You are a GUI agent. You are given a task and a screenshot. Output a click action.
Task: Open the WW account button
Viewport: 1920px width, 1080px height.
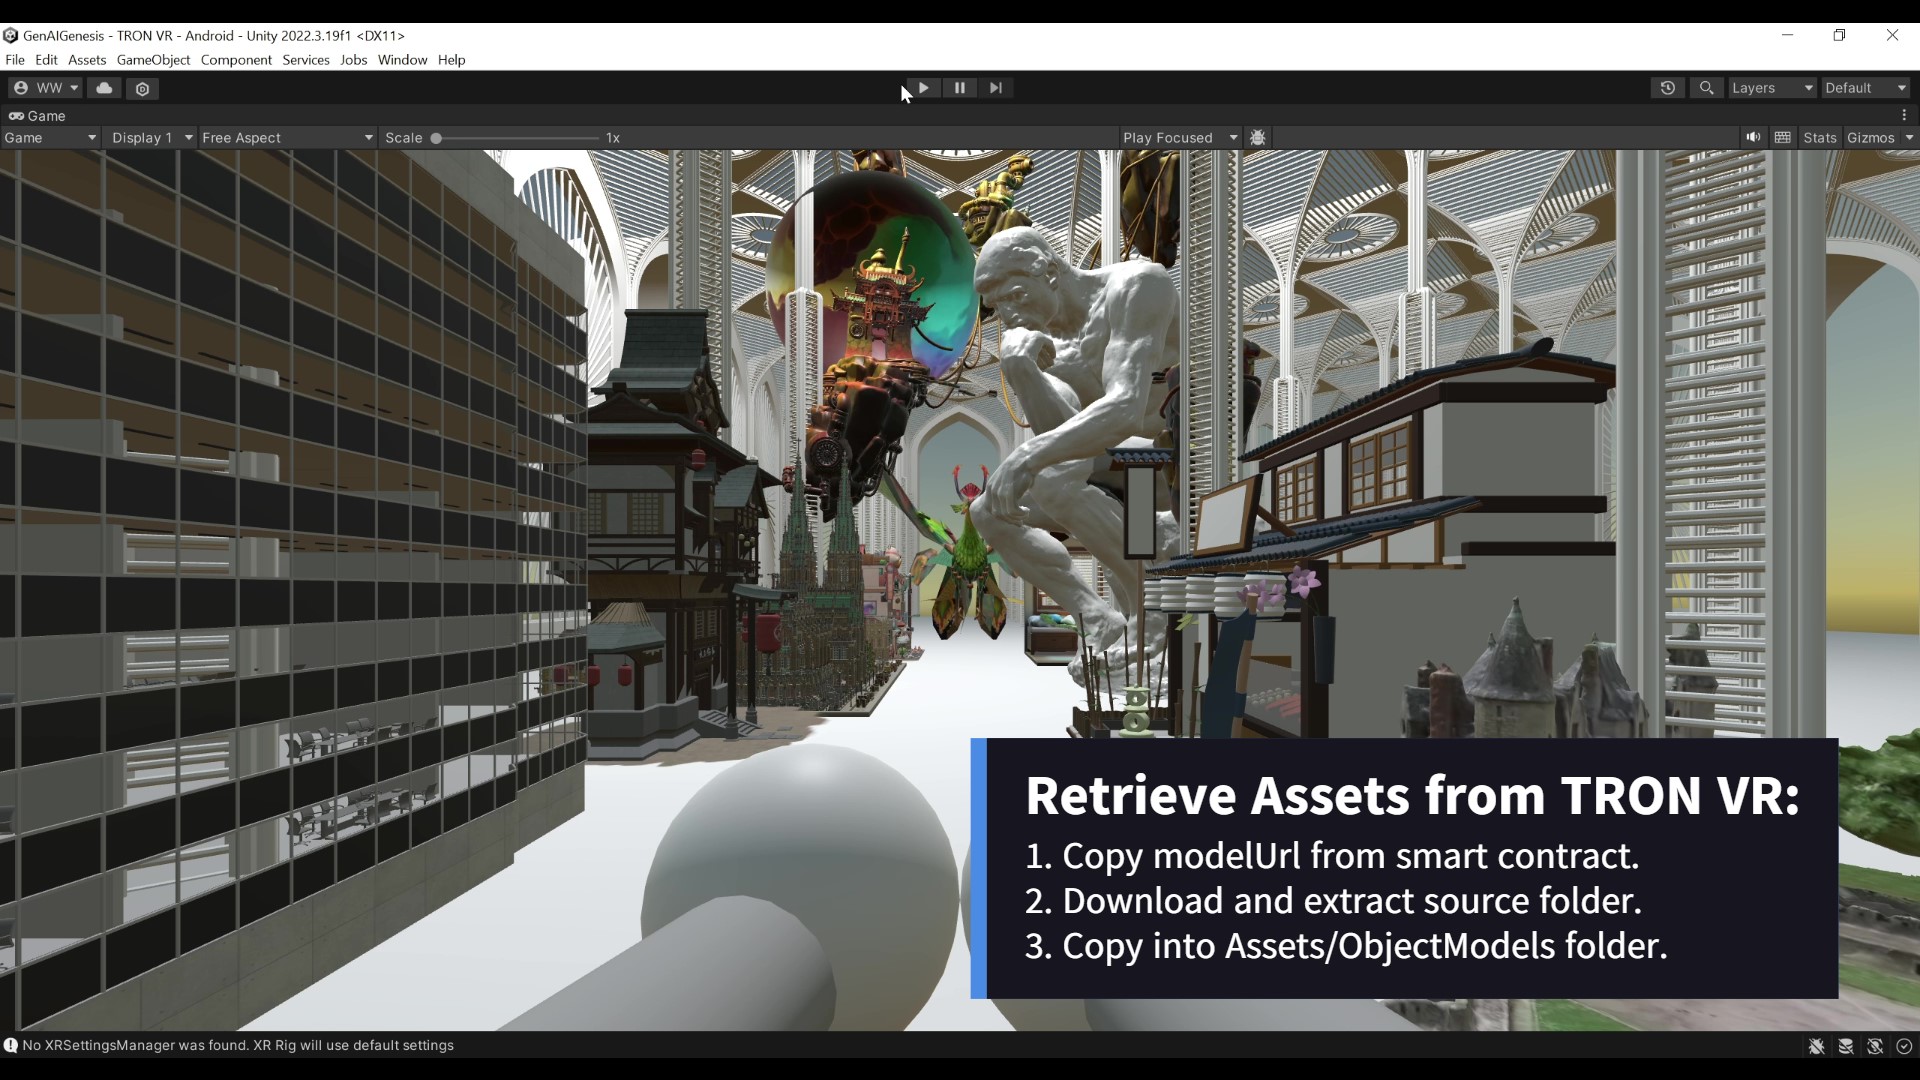point(45,88)
